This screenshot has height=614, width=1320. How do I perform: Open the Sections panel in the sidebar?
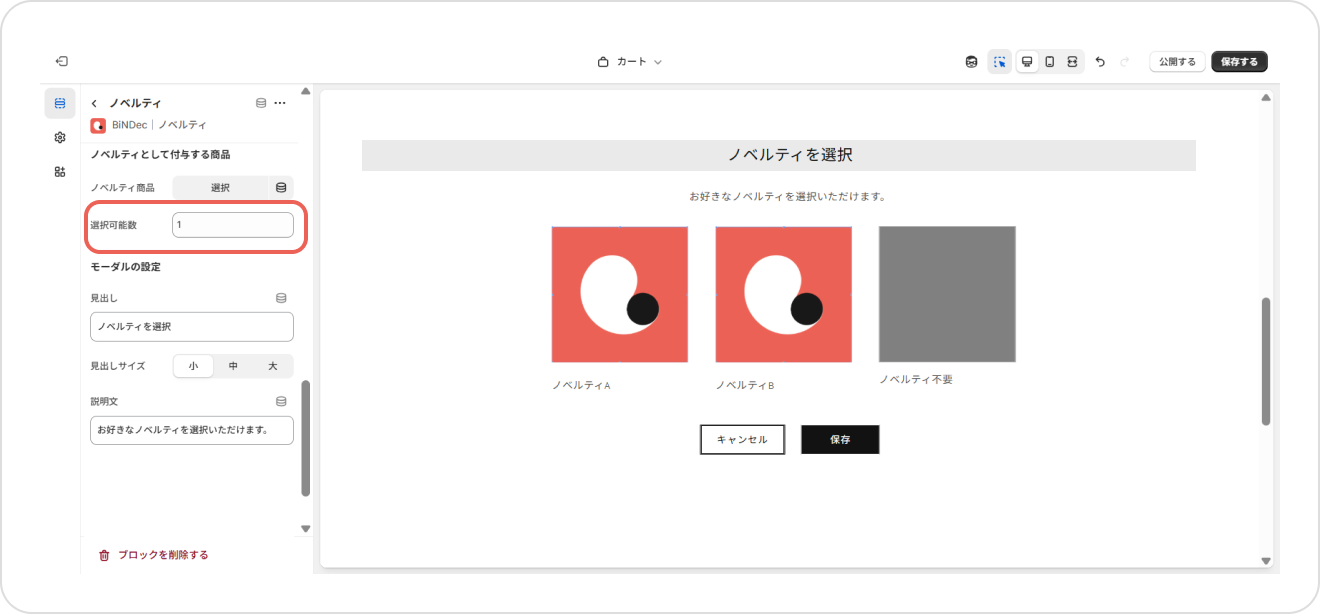coord(60,103)
